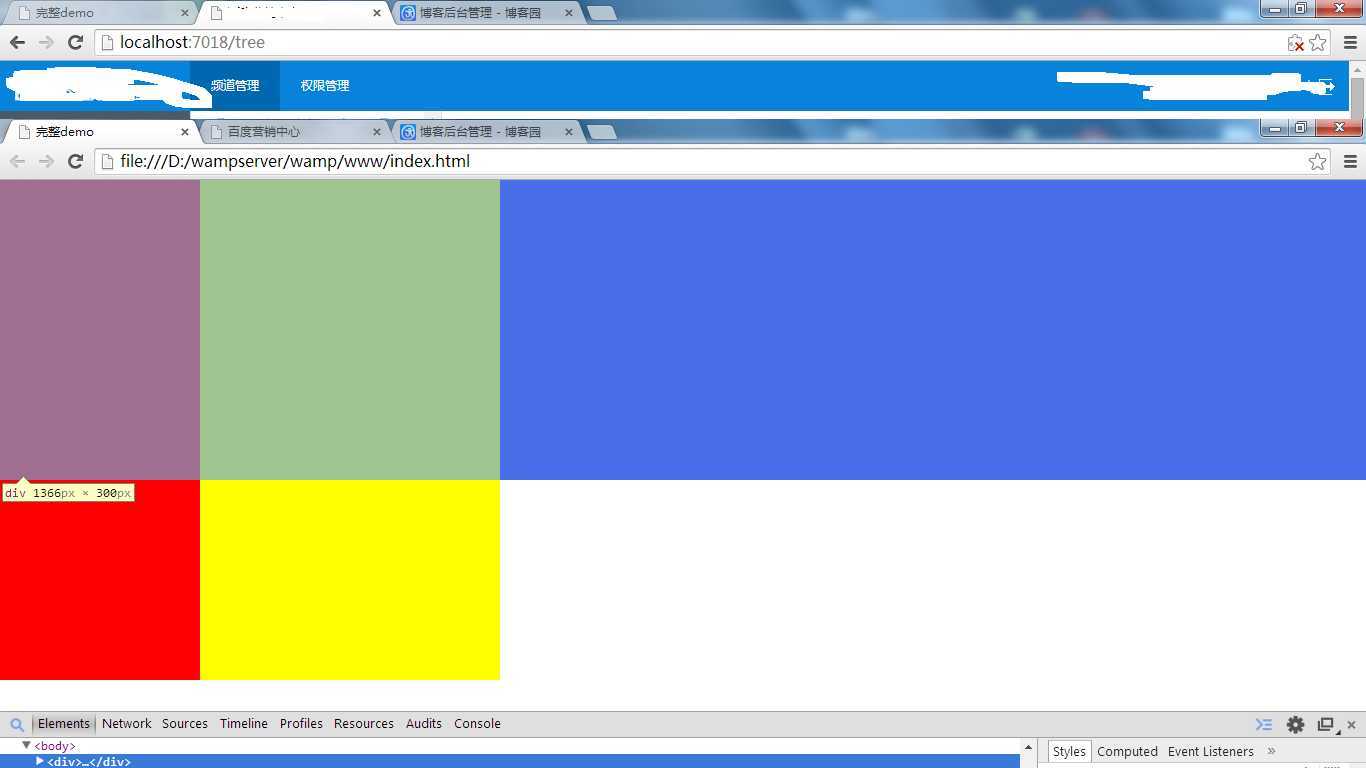Screen dimensions: 1366x768
Task: Select the highlighted div row in Elements
Action: click(510, 761)
